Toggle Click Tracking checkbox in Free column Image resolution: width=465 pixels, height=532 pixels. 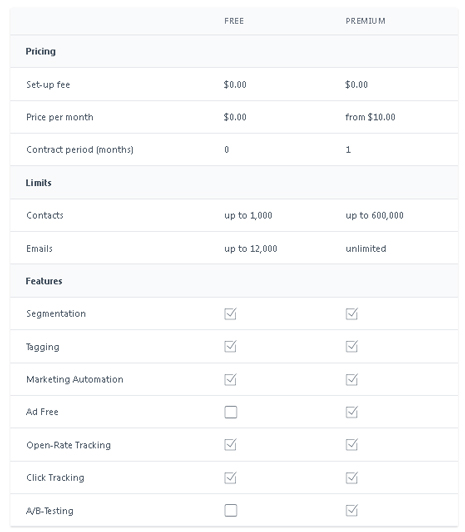tap(230, 478)
